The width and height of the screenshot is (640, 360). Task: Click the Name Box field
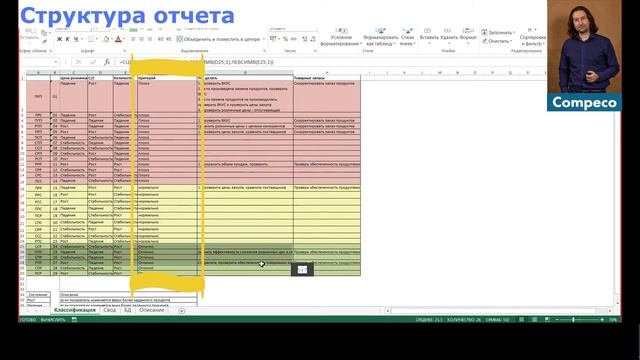coord(39,62)
